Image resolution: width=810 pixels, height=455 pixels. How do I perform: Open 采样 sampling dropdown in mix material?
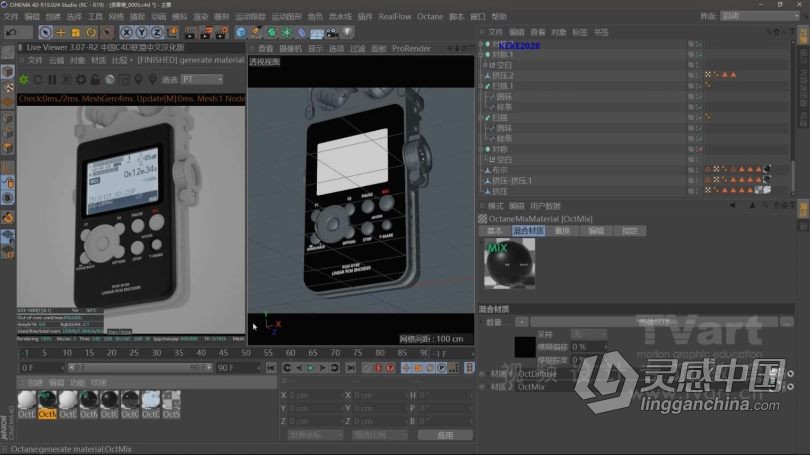588,335
